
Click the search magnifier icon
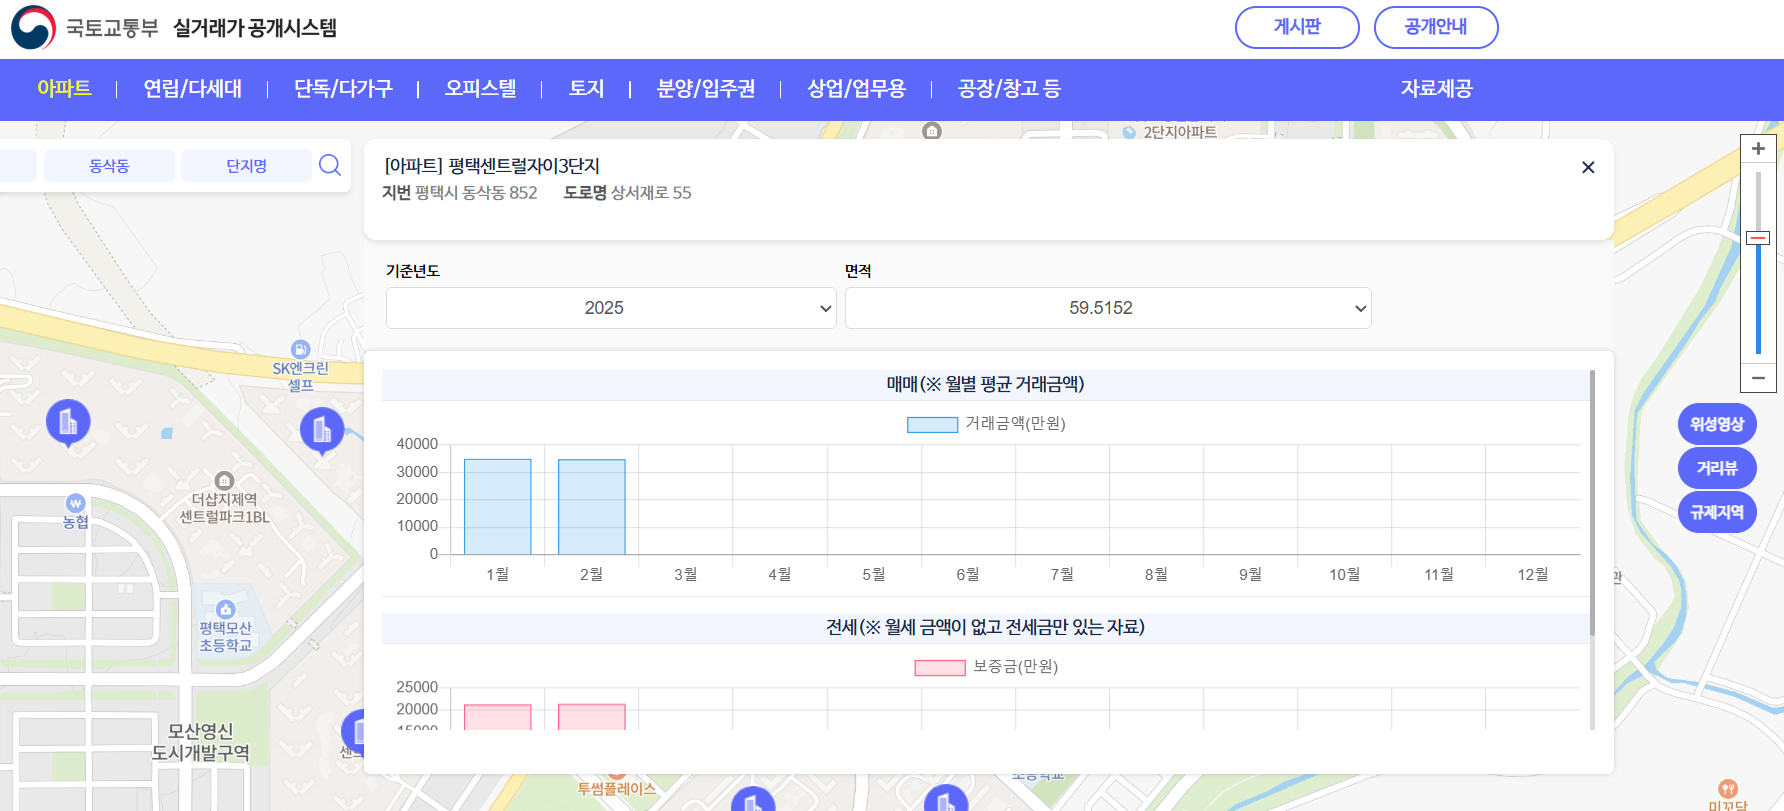[x=330, y=165]
